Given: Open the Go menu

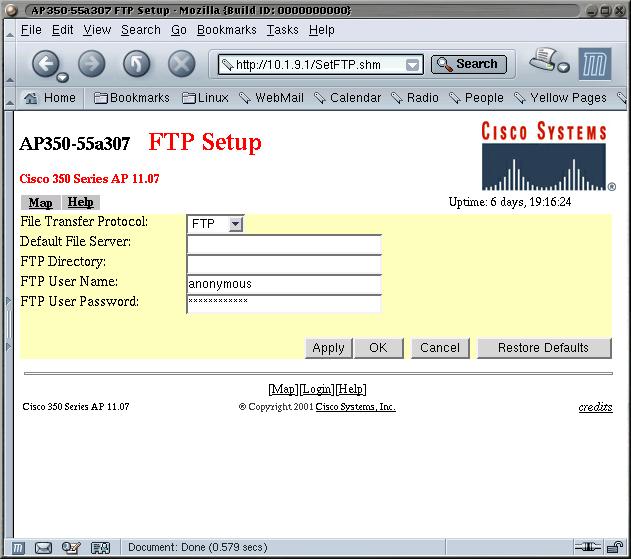Looking at the screenshot, I should [x=179, y=30].
